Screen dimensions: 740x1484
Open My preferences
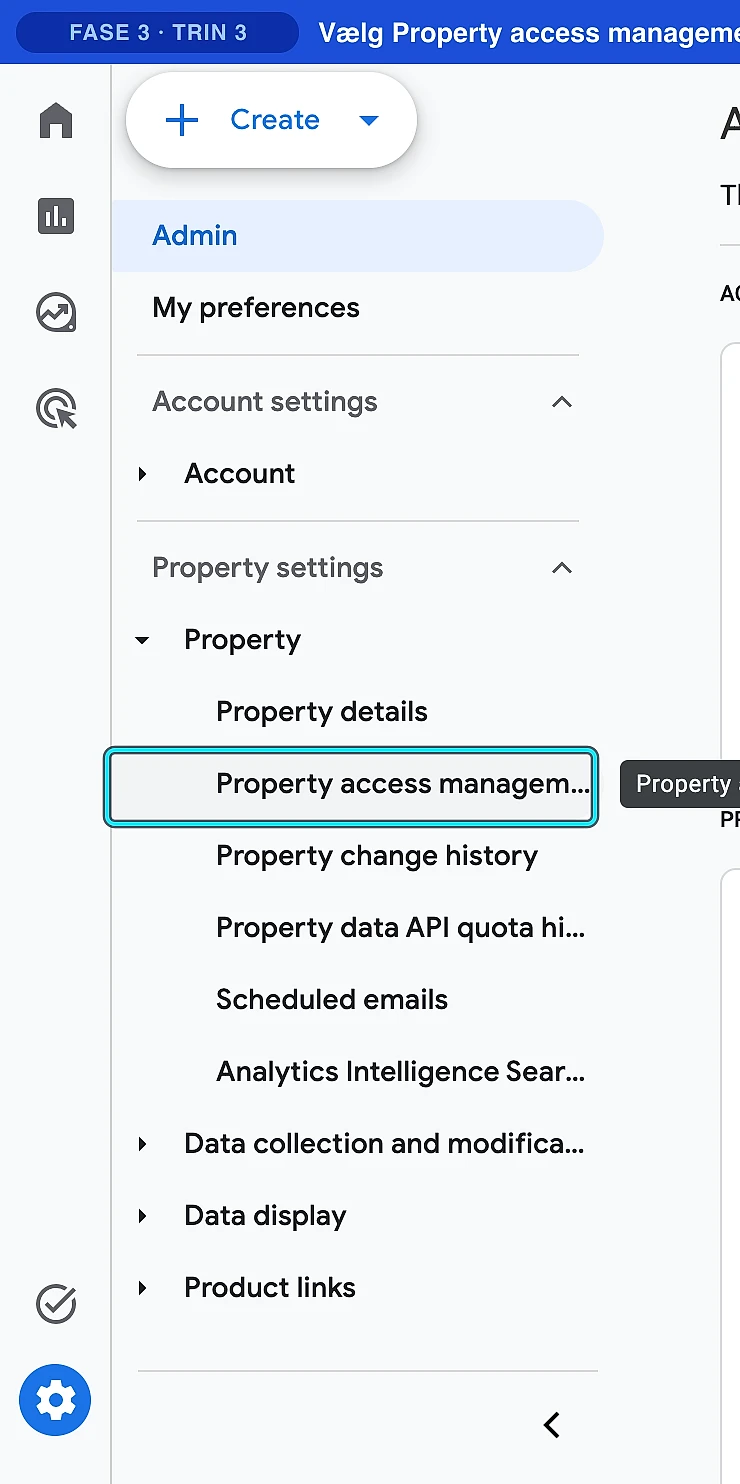(256, 308)
